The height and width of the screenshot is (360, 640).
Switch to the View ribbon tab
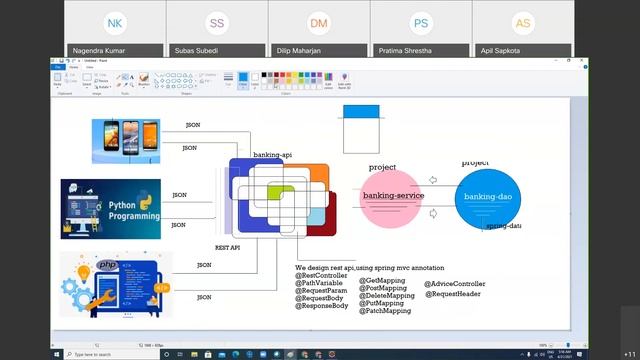[x=90, y=67]
